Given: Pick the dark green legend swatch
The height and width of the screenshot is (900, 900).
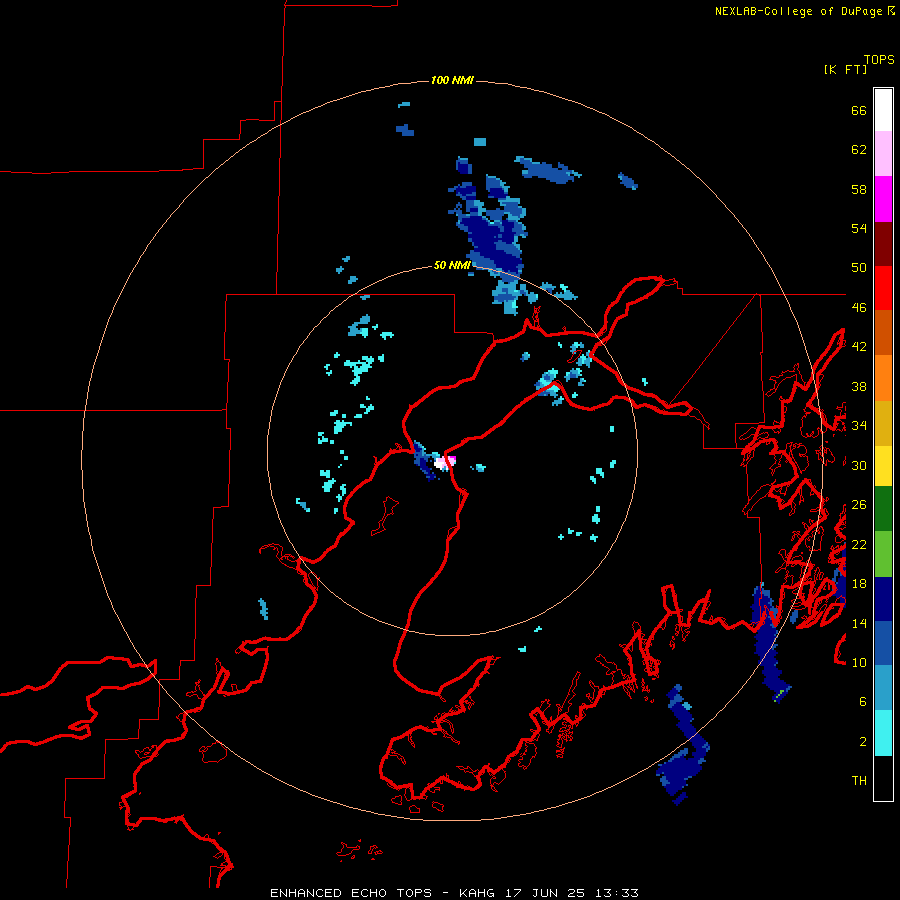Looking at the screenshot, I should 883,509.
